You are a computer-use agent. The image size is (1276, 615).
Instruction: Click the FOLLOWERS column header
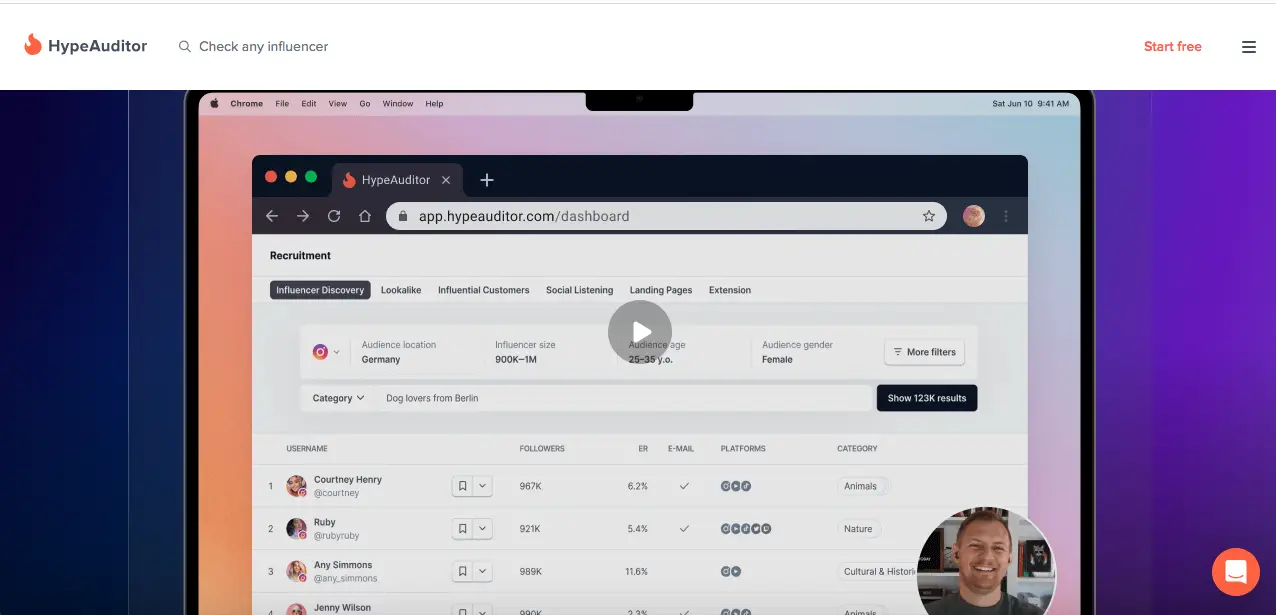pyautogui.click(x=542, y=449)
